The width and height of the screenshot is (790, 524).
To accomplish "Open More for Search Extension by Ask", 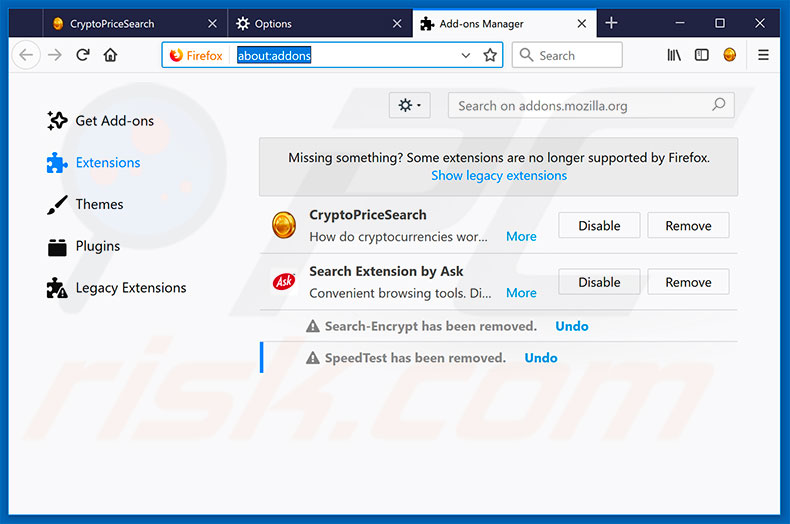I will pos(521,293).
